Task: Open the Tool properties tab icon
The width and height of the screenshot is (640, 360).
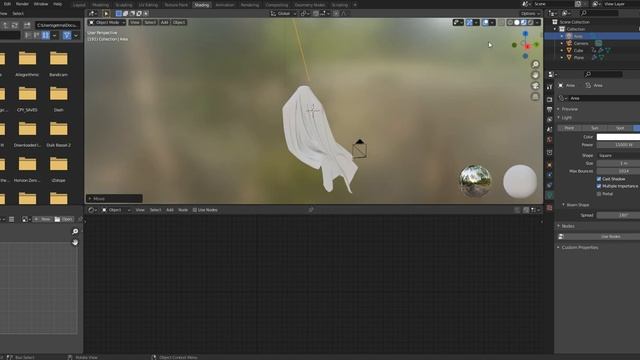Action: pyautogui.click(x=549, y=87)
